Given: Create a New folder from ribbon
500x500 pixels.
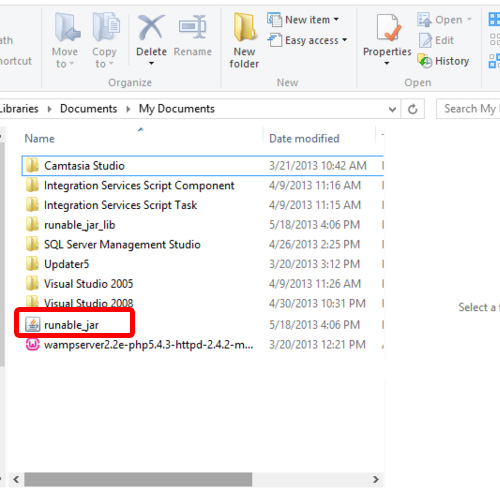Looking at the screenshot, I should (244, 40).
